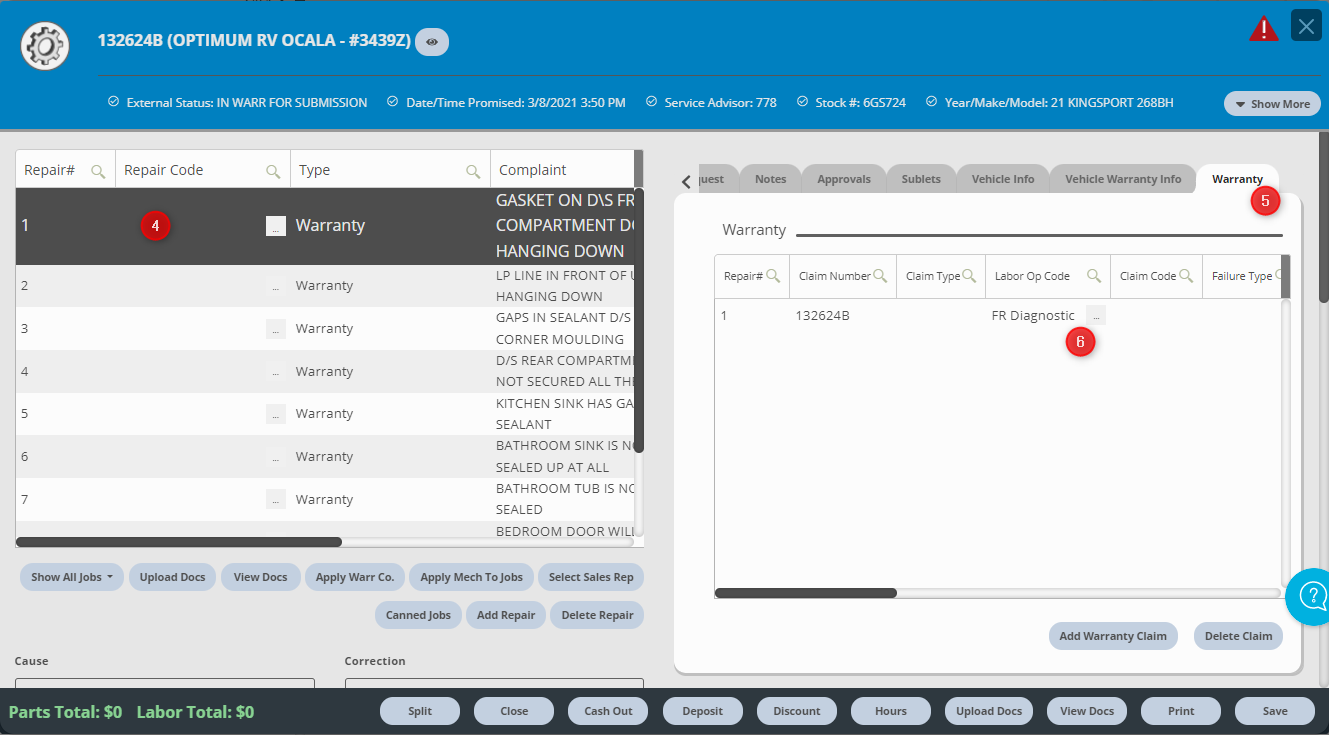The width and height of the screenshot is (1329, 735).
Task: Search the Repair# column in repairs grid
Action: pyautogui.click(x=98, y=171)
